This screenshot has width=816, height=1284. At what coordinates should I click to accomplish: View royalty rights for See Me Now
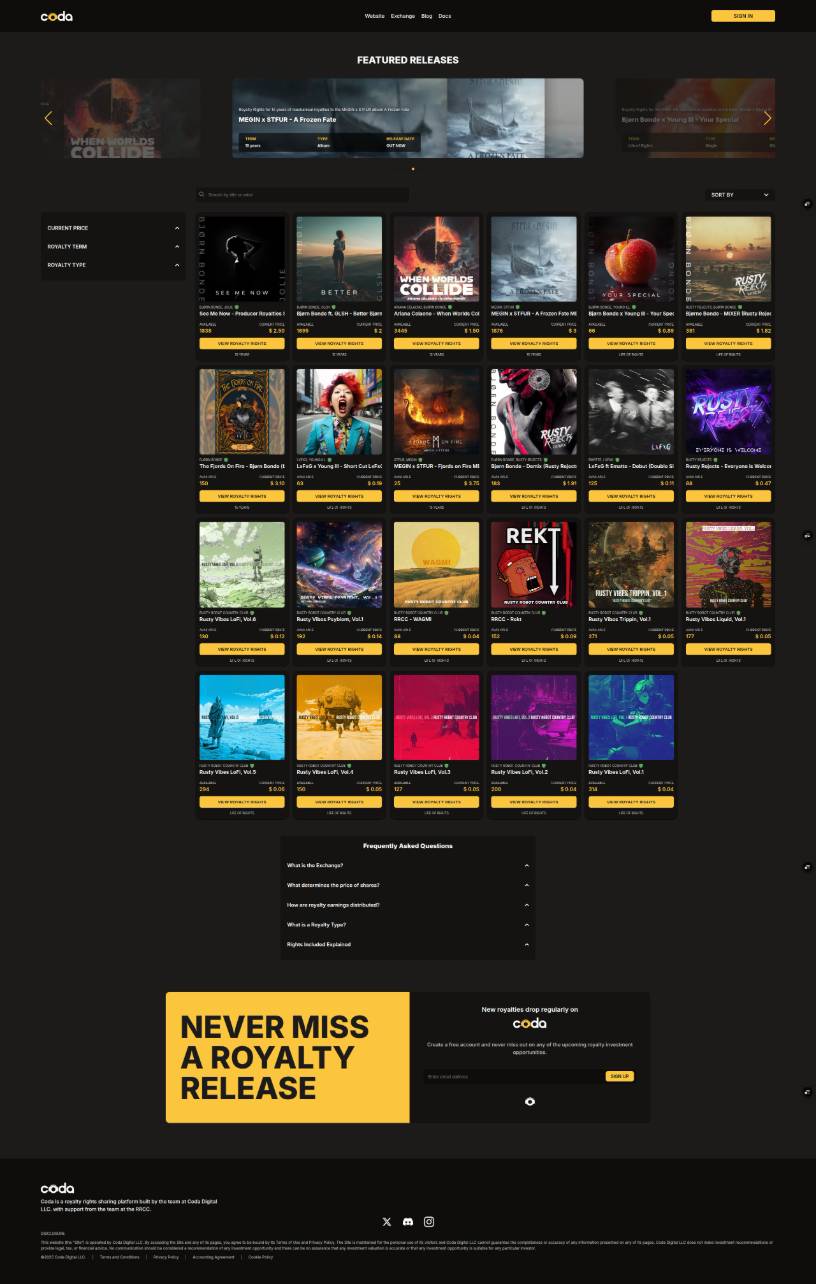tap(242, 343)
